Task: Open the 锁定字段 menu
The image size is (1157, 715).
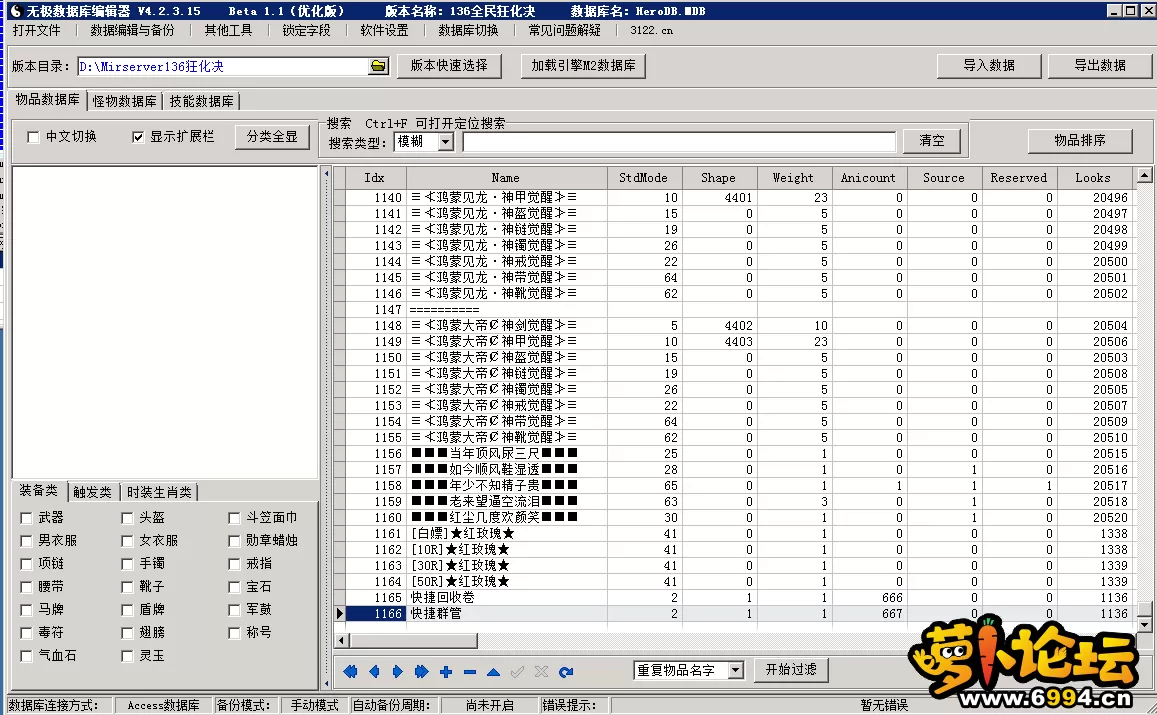Action: tap(306, 30)
